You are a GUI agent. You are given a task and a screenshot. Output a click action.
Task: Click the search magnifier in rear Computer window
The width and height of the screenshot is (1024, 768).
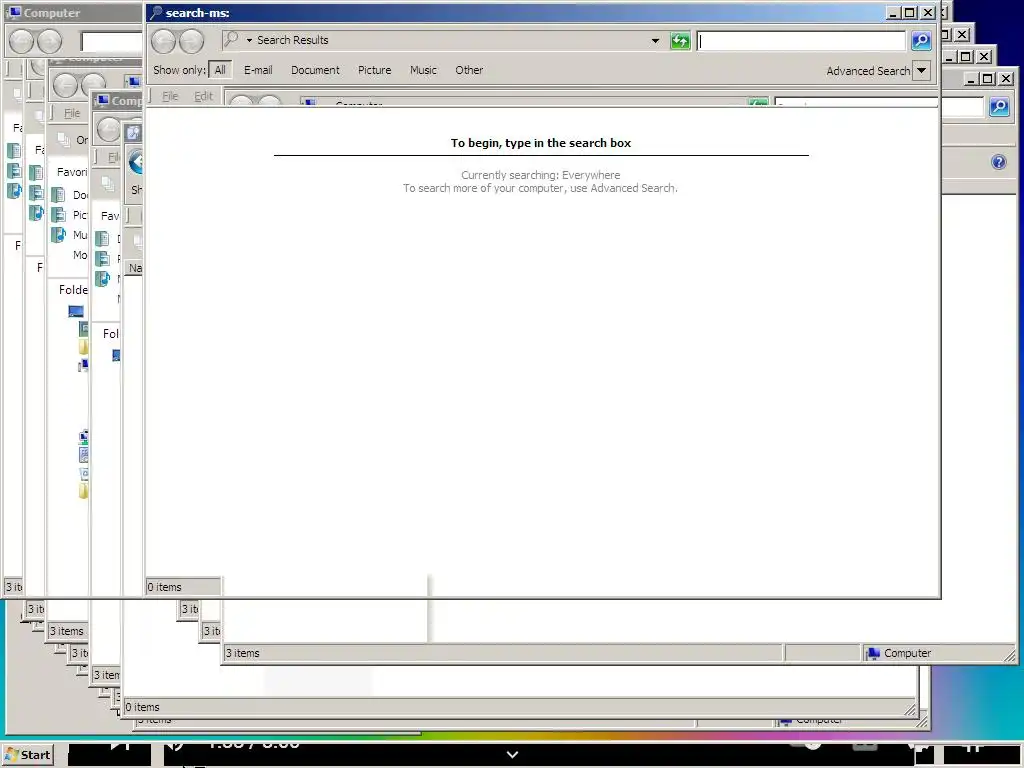(999, 106)
